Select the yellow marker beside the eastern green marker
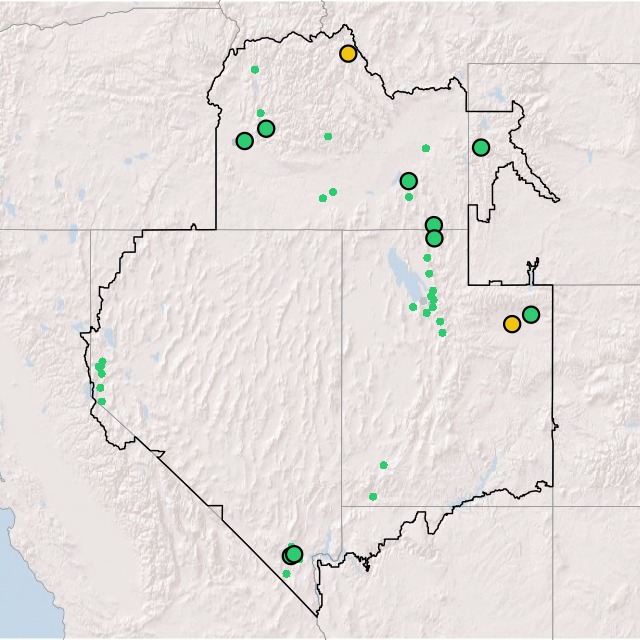640x640 pixels. pyautogui.click(x=512, y=324)
